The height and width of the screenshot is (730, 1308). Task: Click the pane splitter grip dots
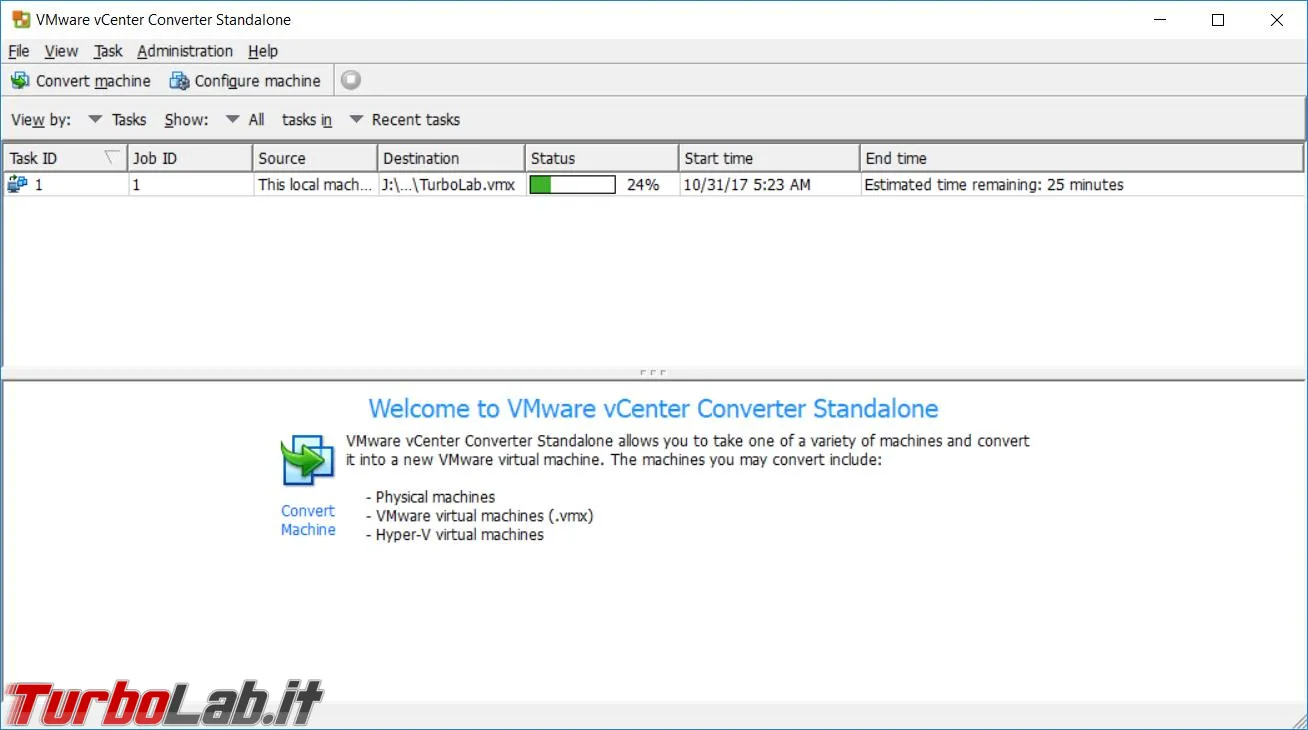653,373
